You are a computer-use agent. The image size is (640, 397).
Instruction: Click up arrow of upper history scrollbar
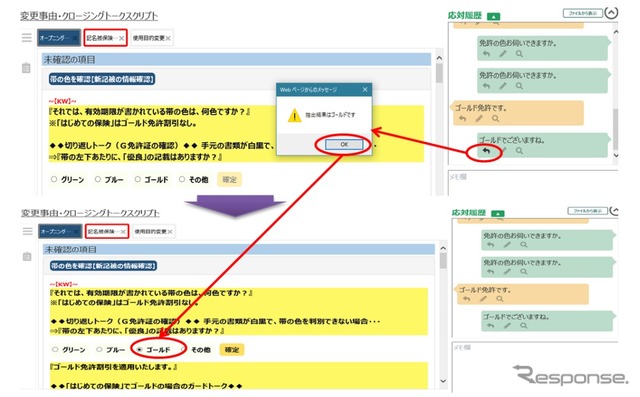(x=616, y=31)
